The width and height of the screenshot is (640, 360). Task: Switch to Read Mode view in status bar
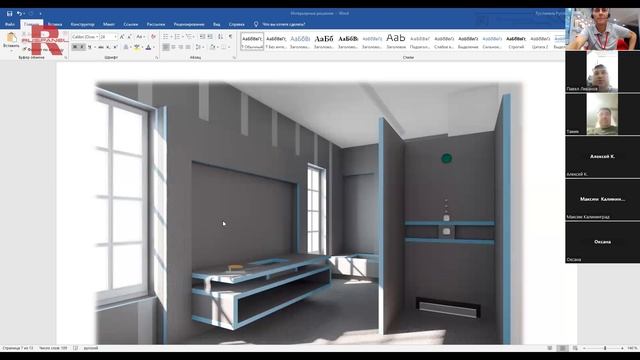pos(550,348)
